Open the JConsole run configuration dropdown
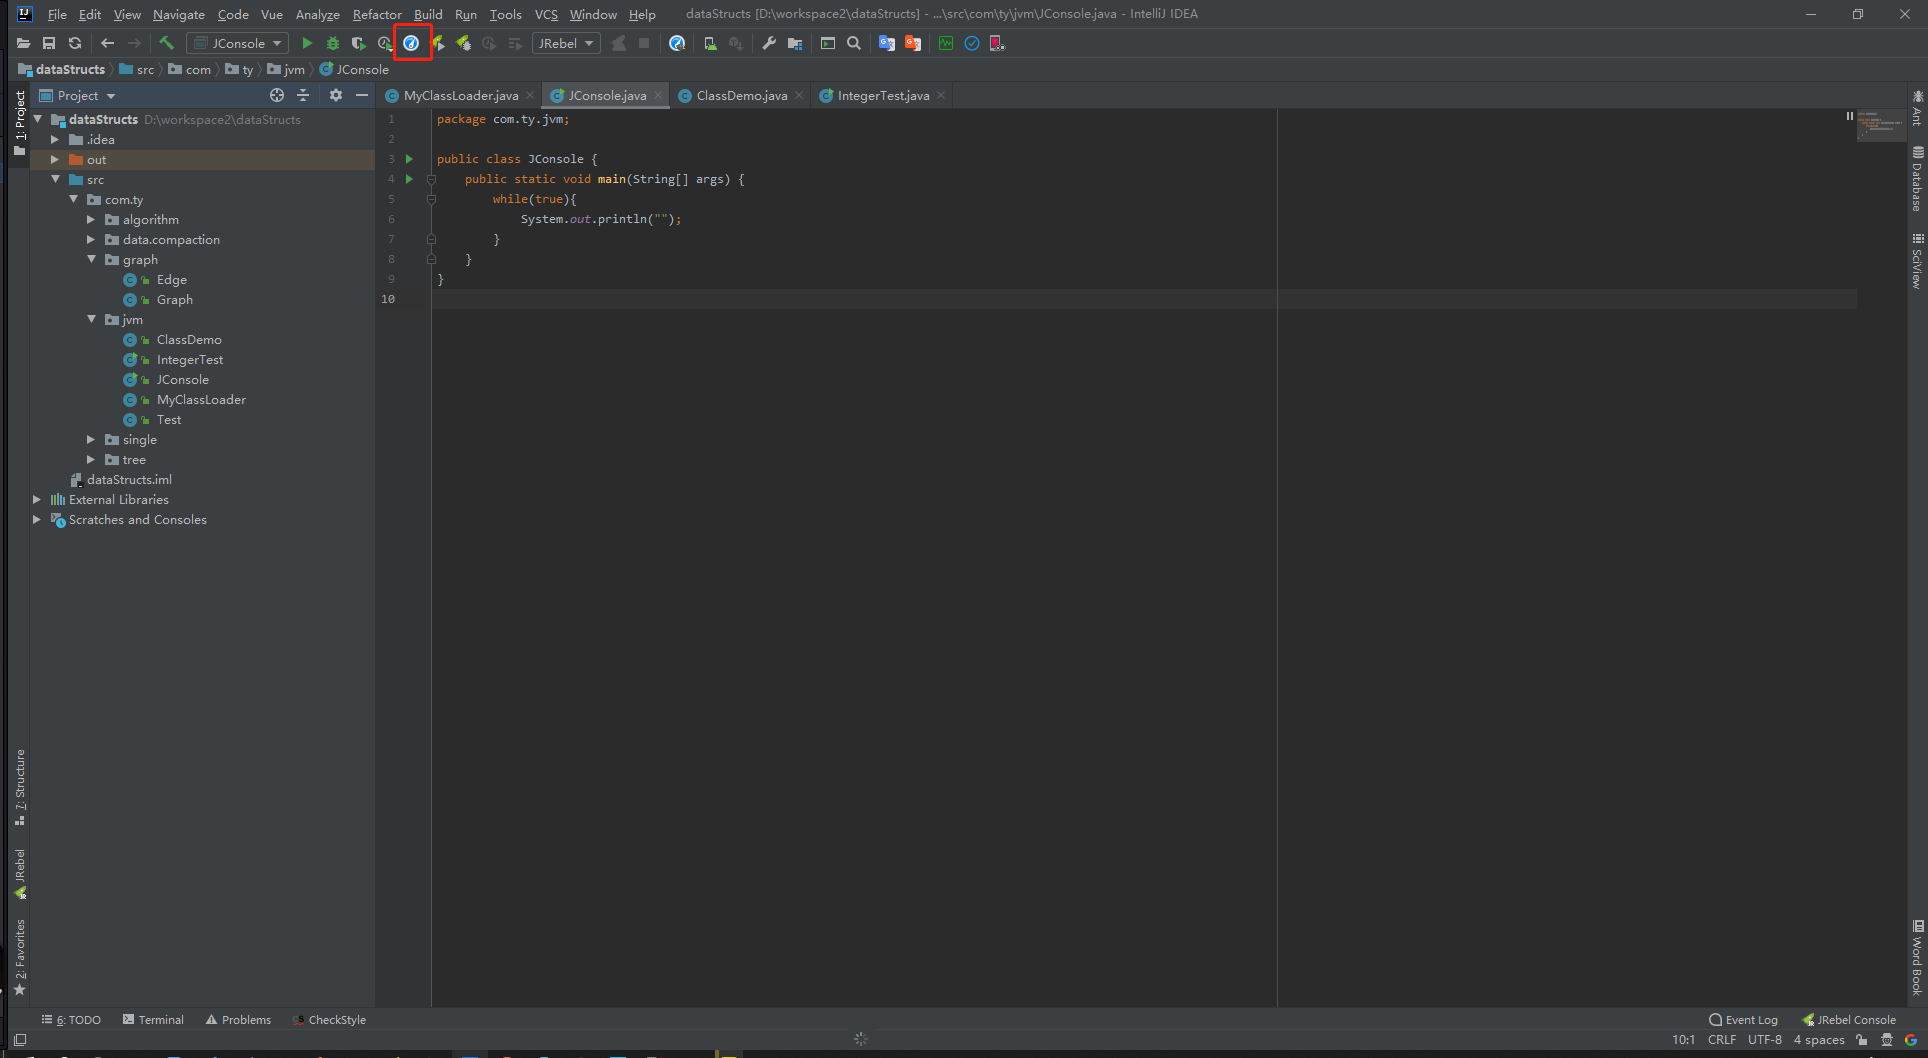 point(237,43)
